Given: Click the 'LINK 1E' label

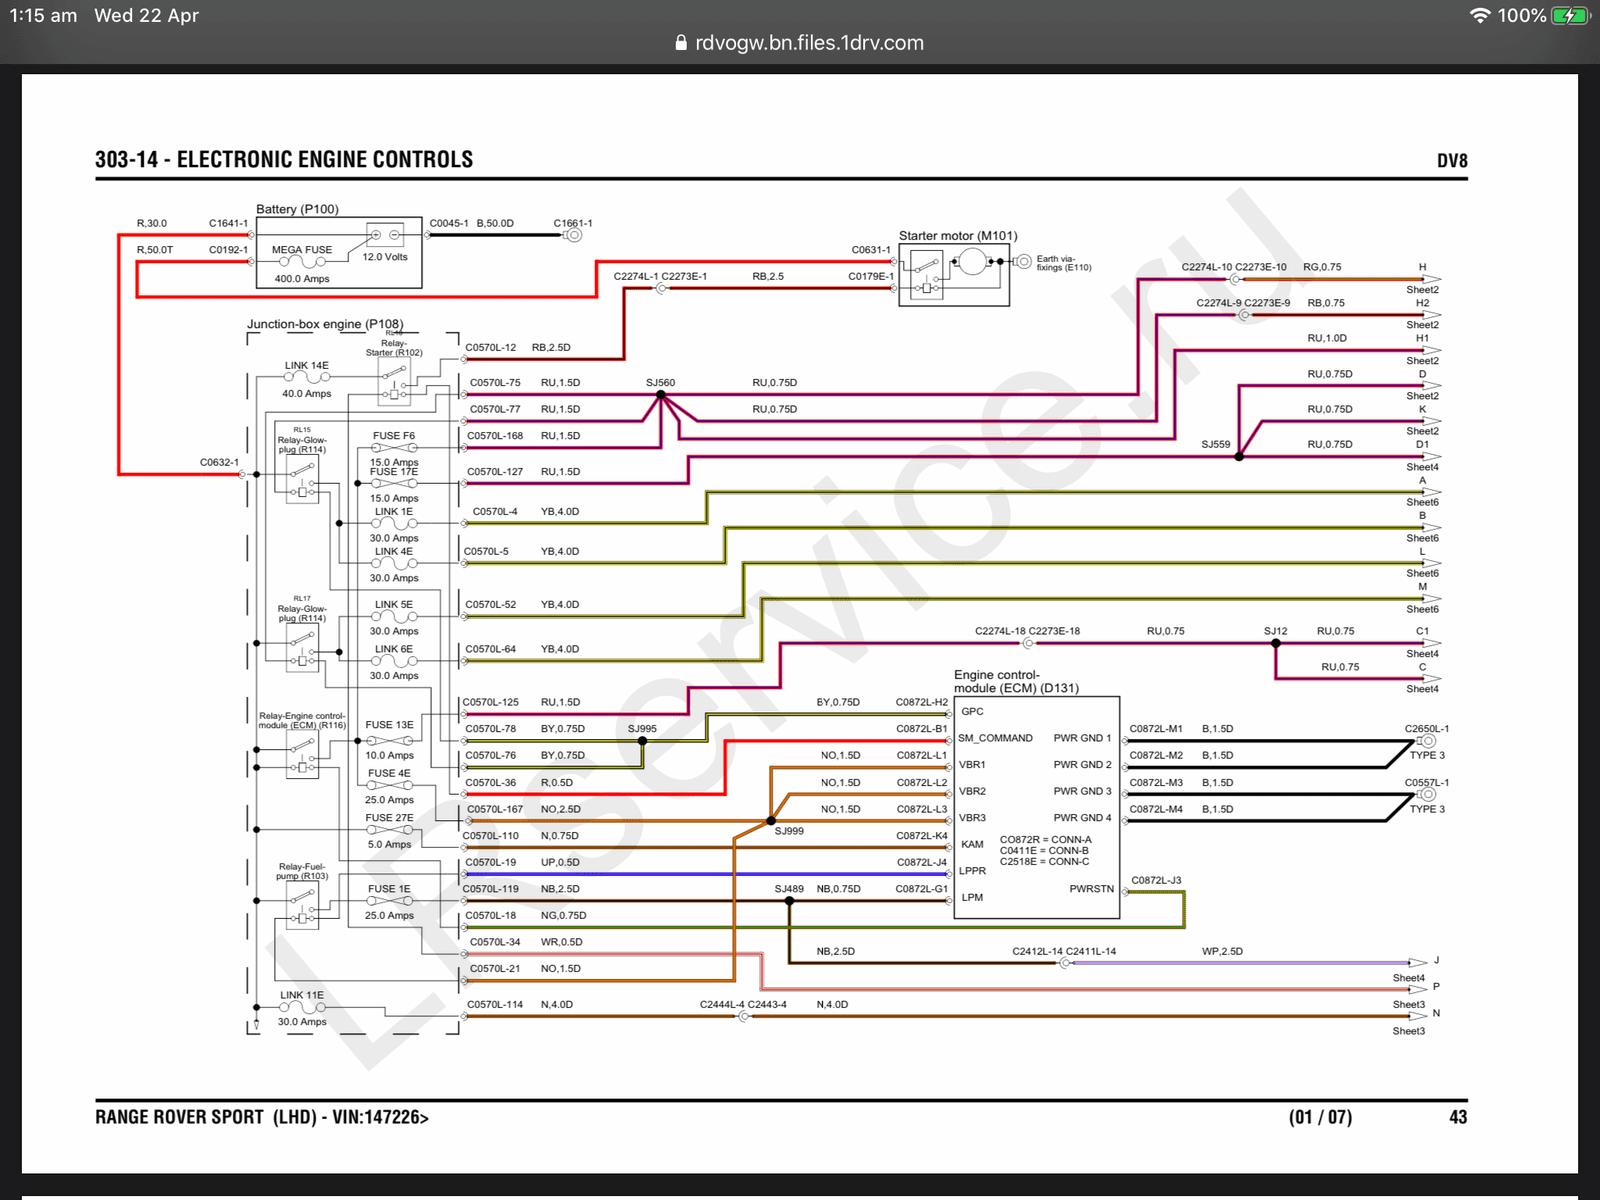Looking at the screenshot, I should point(394,512).
